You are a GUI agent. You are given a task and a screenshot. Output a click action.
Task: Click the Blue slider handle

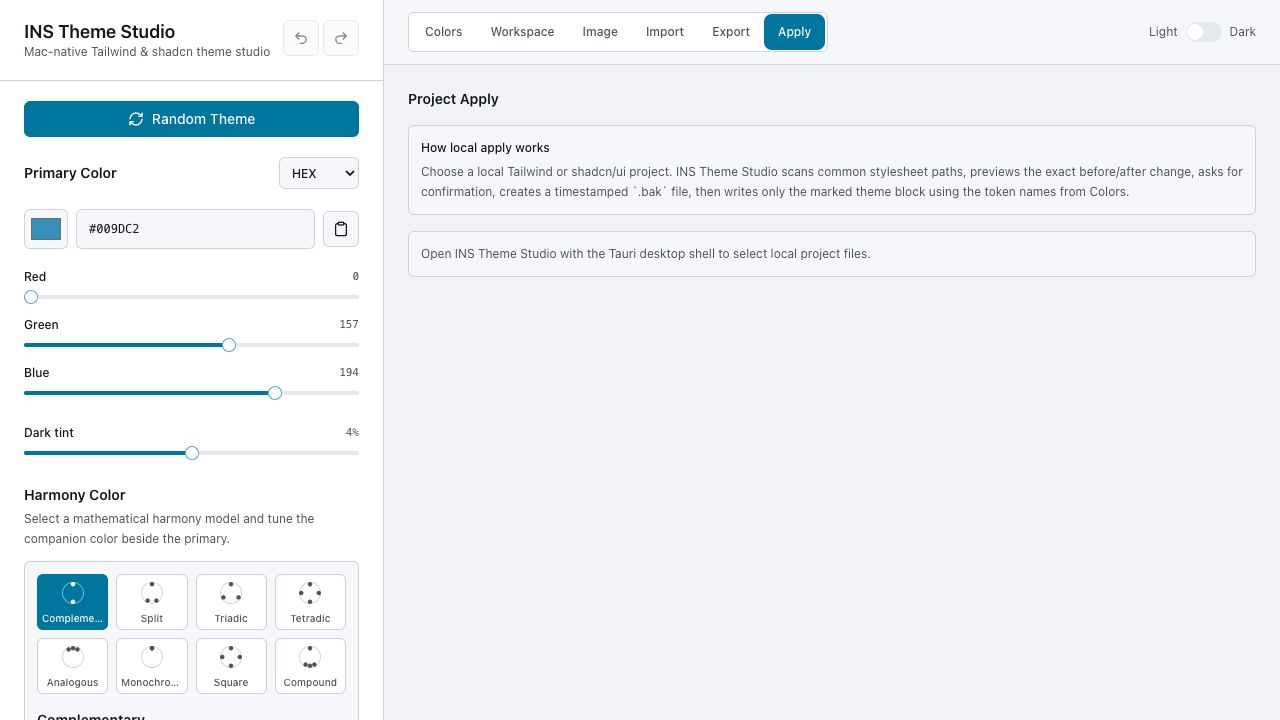click(275, 393)
